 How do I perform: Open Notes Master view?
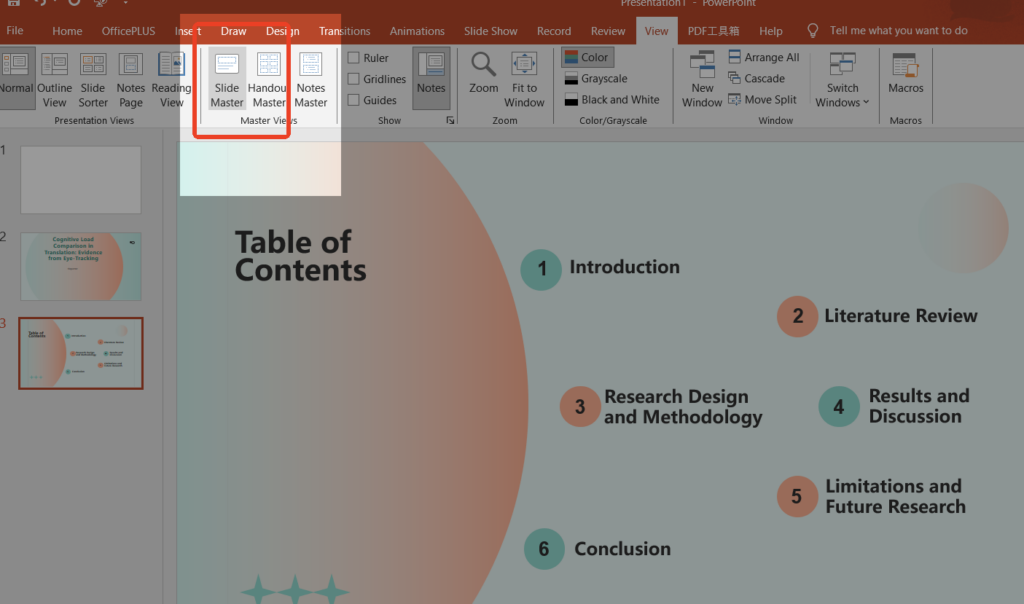tap(310, 79)
